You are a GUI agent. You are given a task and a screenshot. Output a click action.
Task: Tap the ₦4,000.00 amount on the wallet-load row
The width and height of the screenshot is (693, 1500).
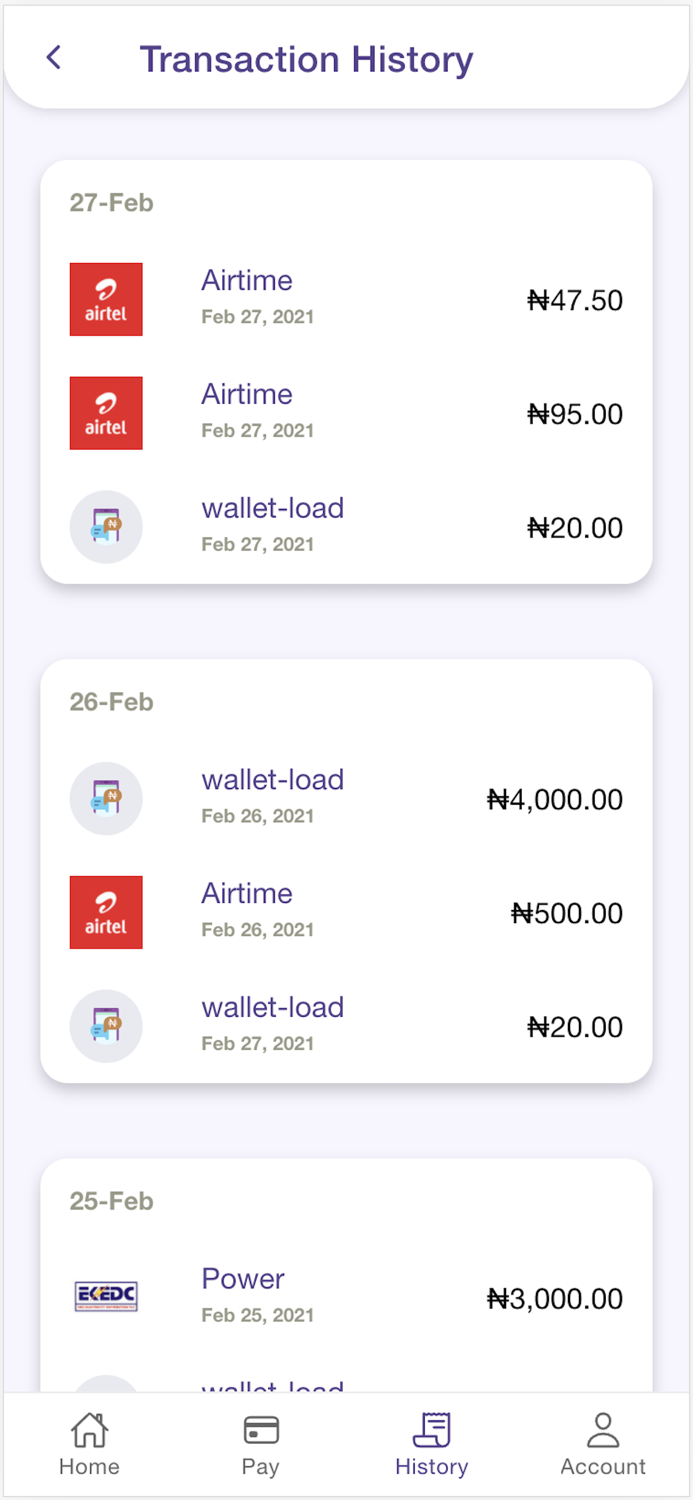pyautogui.click(x=553, y=798)
